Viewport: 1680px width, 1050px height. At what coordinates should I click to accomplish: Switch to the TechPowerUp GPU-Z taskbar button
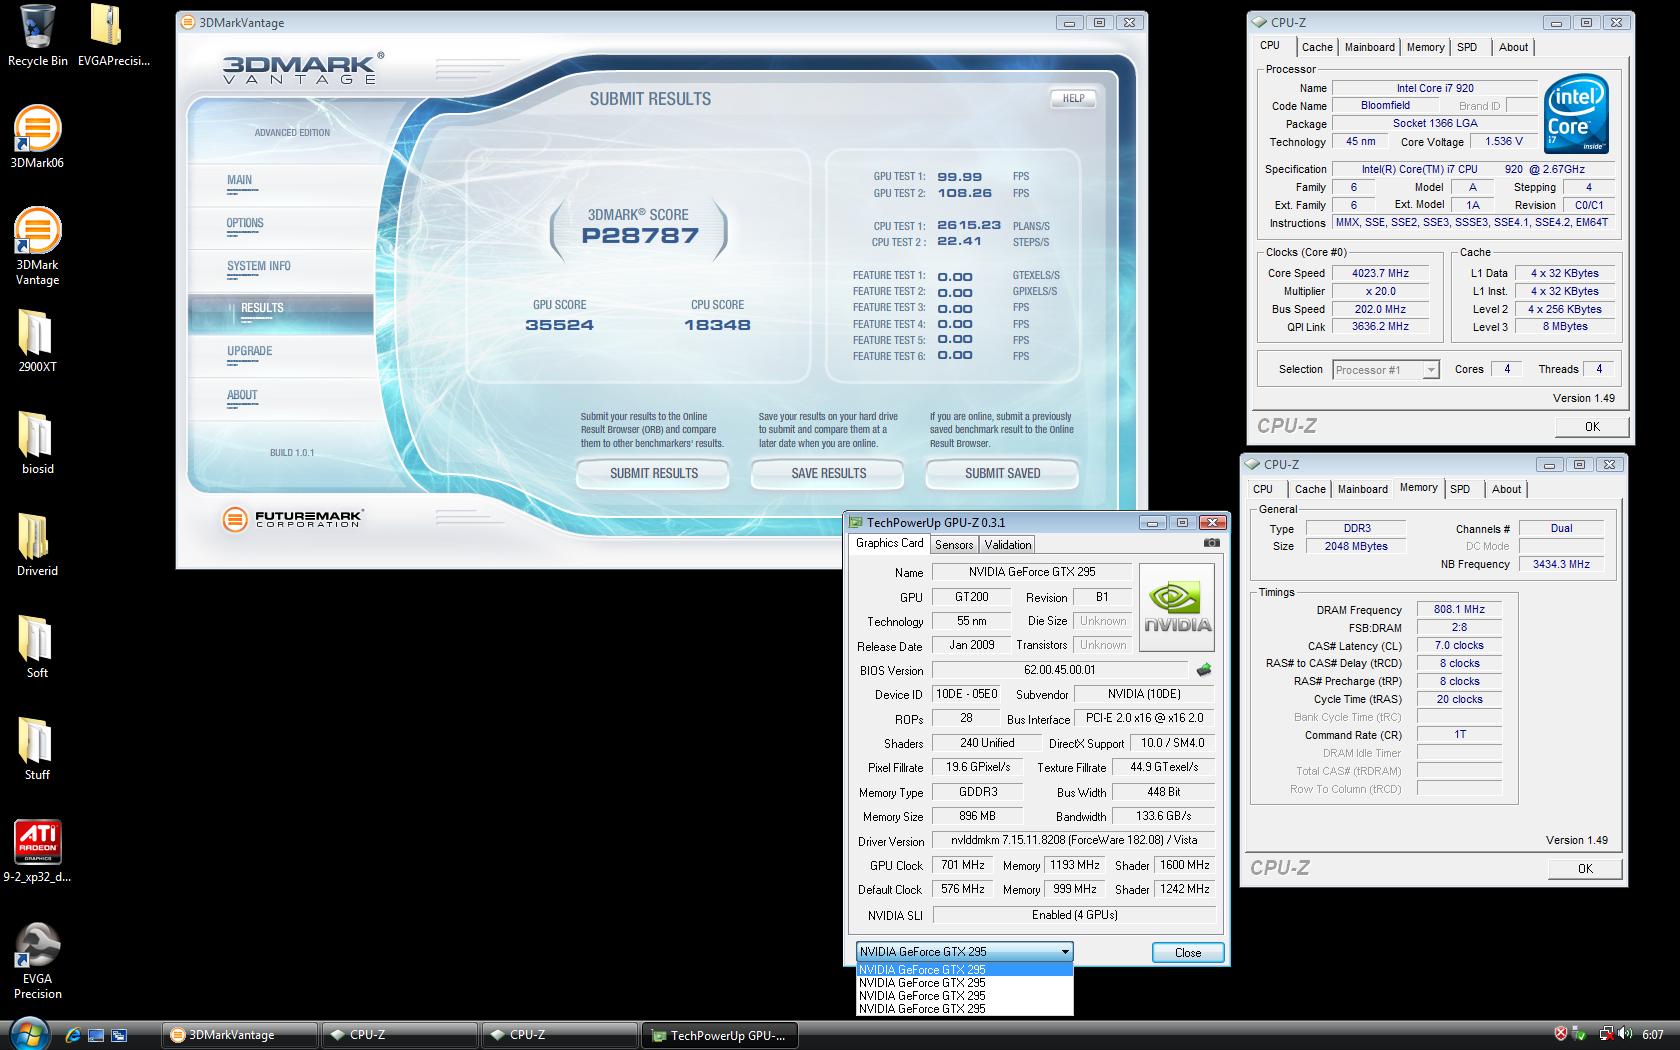[719, 1035]
